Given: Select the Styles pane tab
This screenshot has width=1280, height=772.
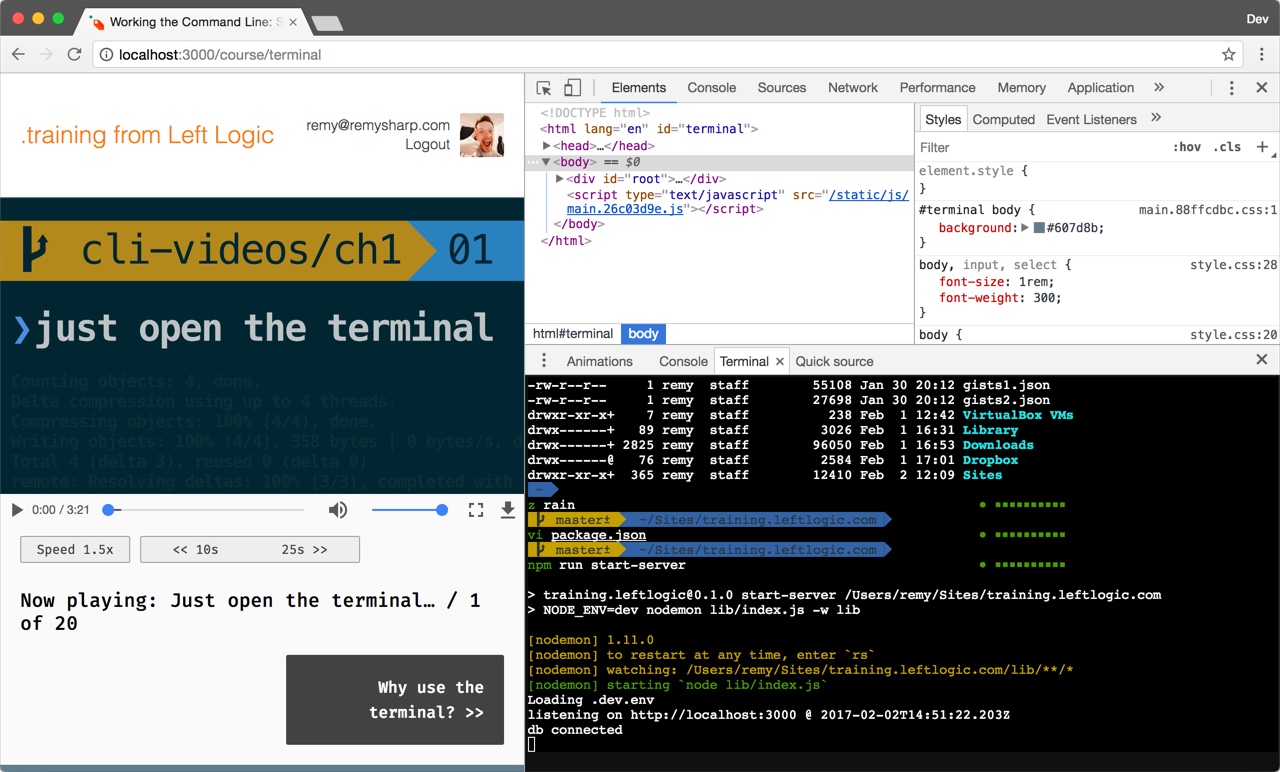Looking at the screenshot, I should coord(943,119).
